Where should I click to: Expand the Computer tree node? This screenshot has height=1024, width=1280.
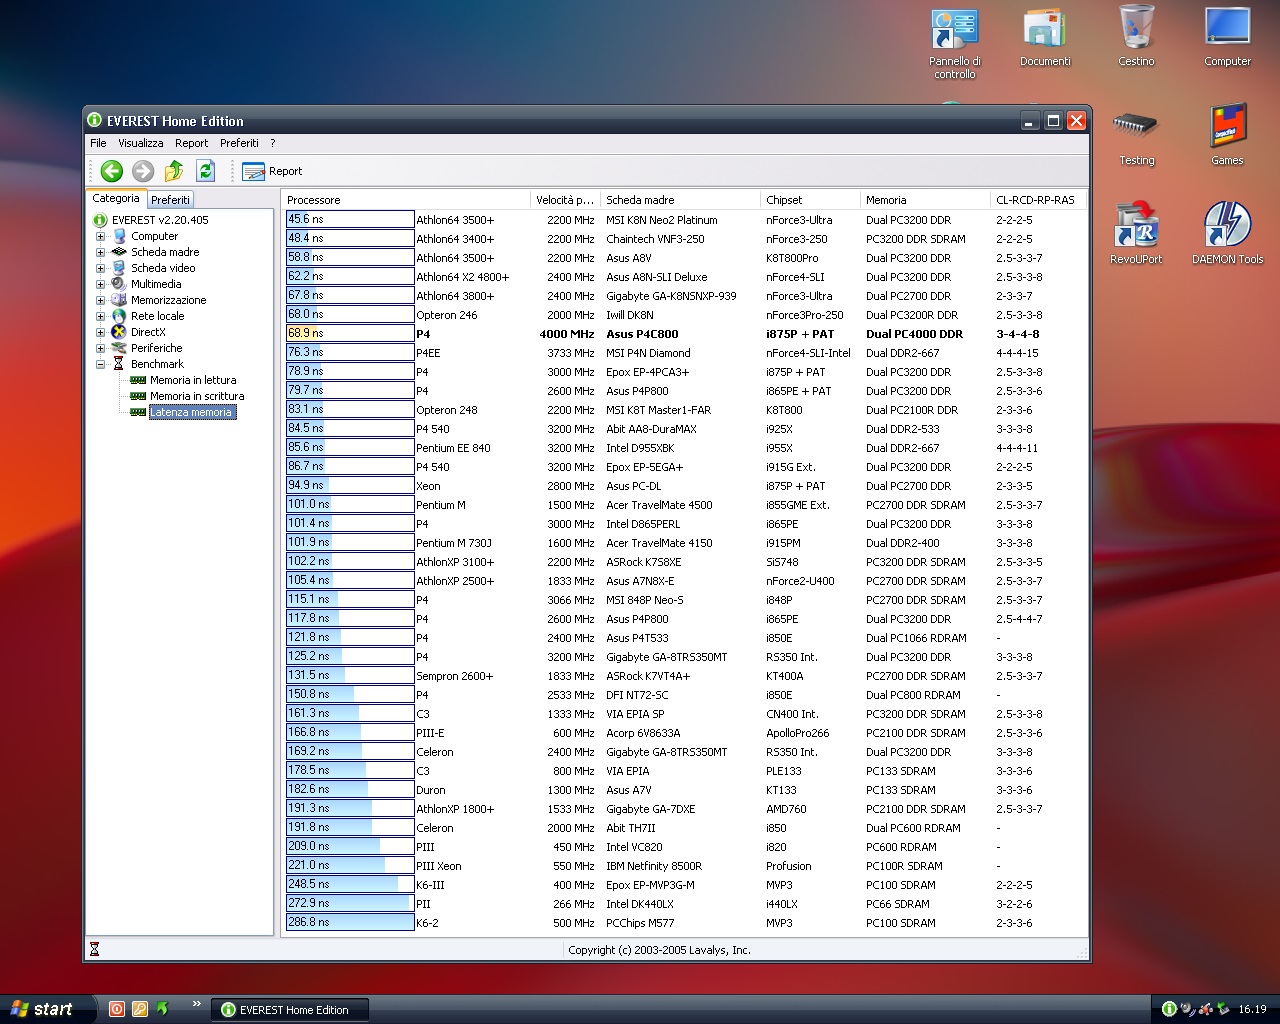100,237
